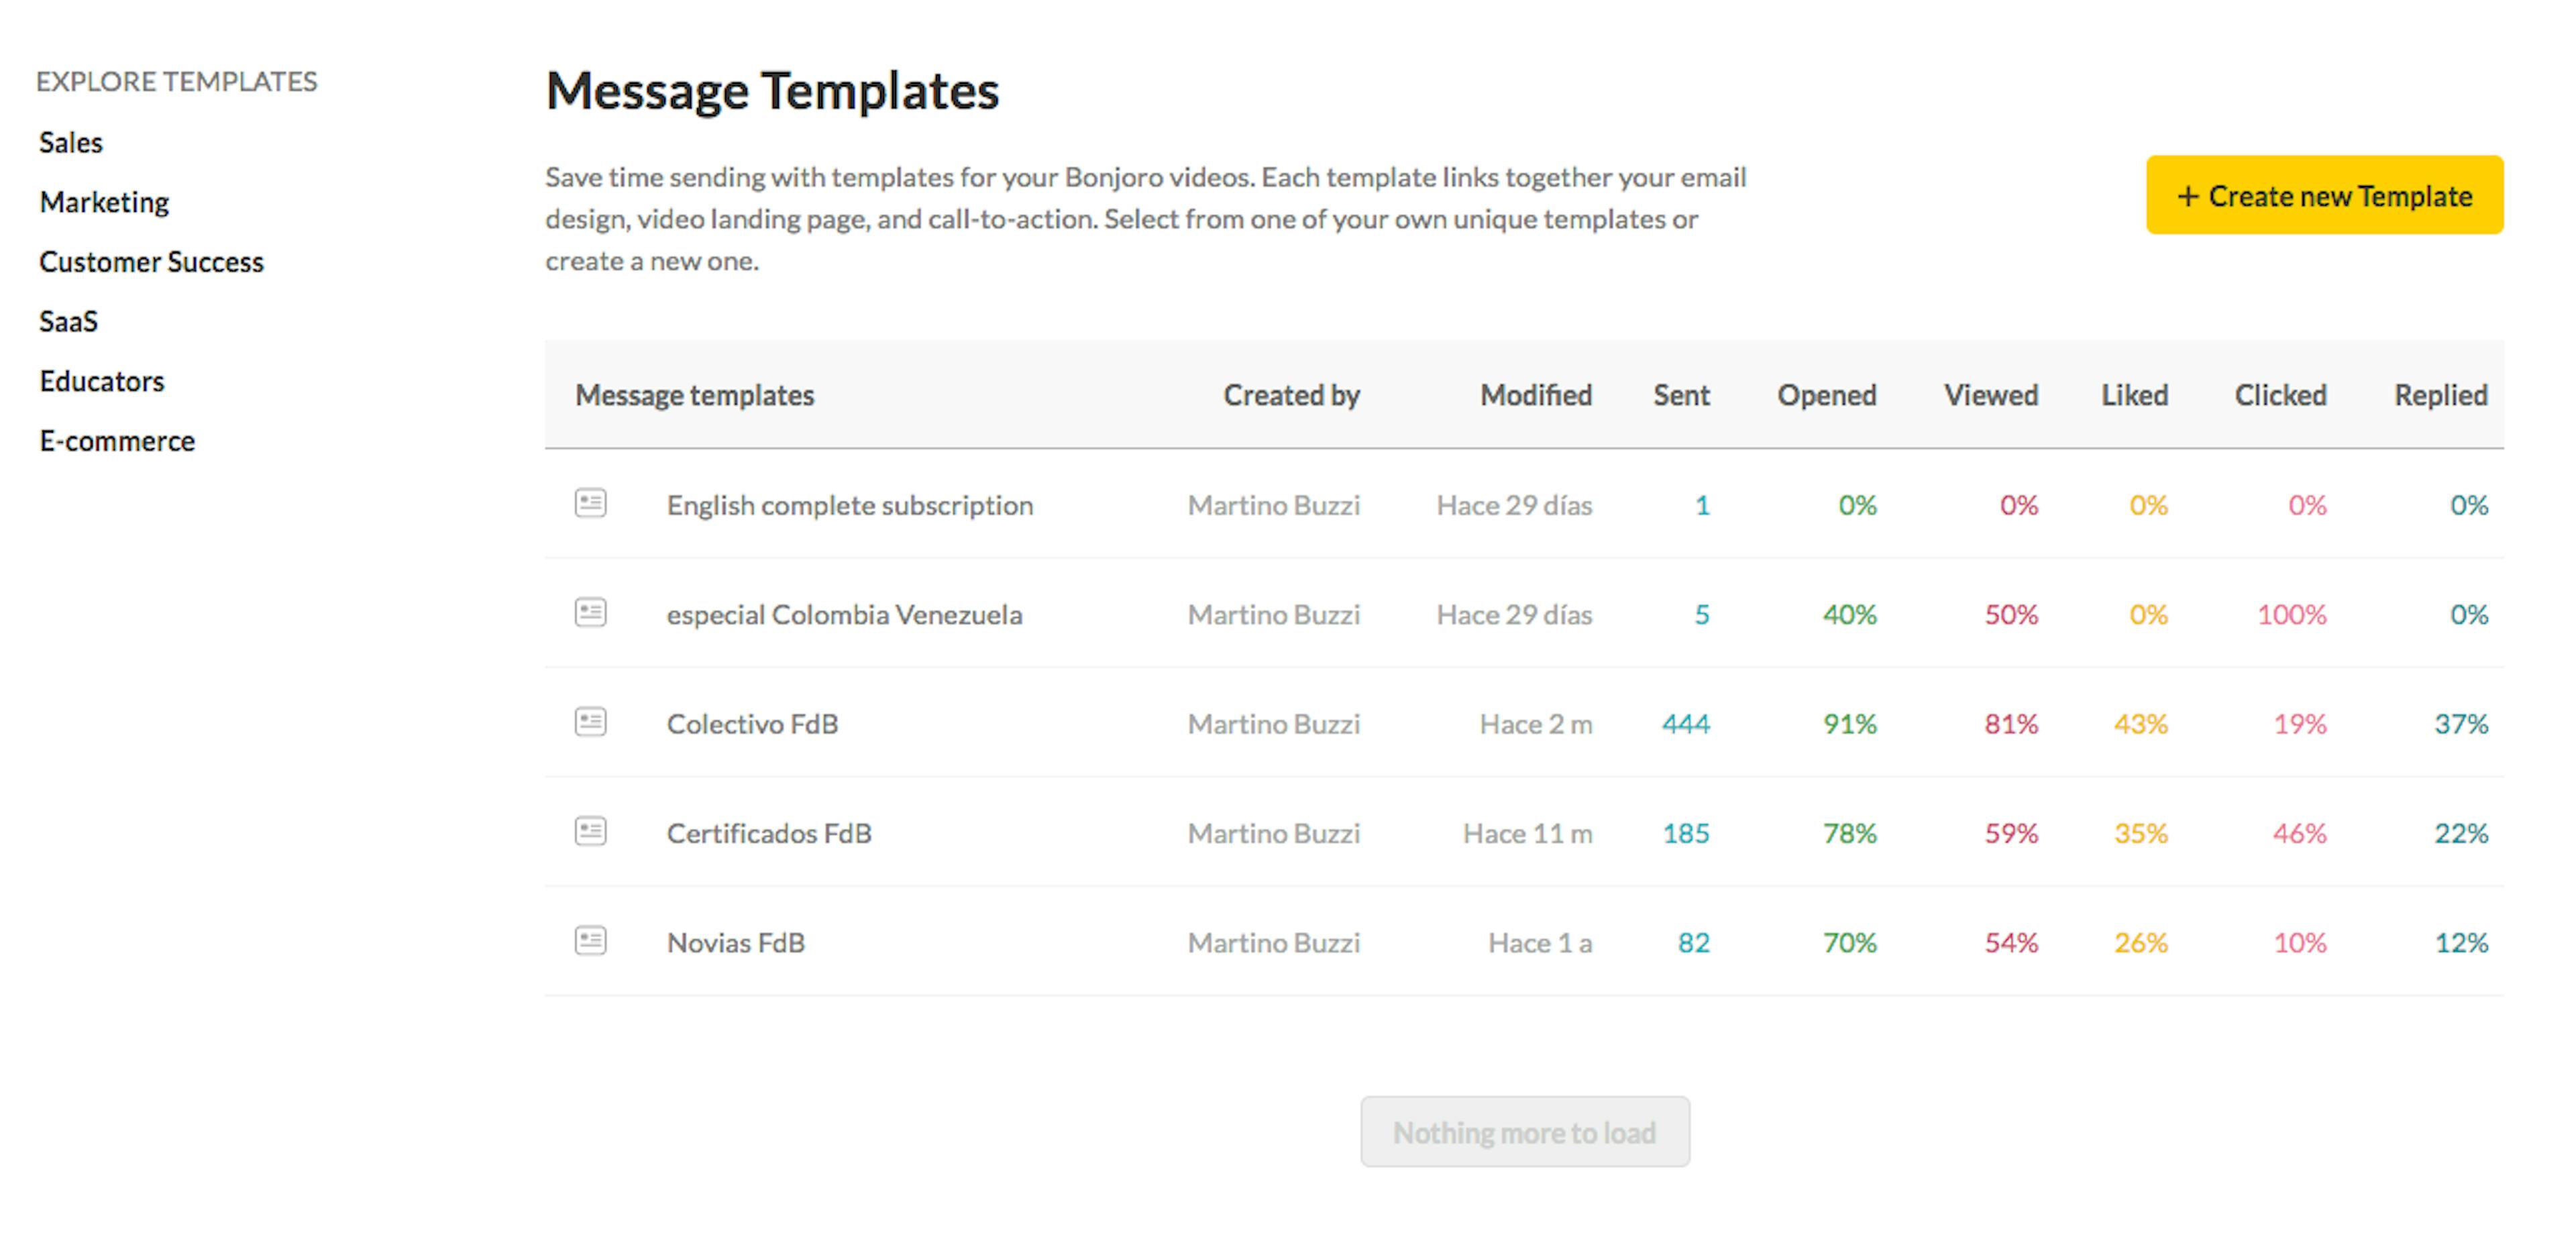Click 43% liked for Colectivo FdB
The width and height of the screenshot is (2576, 1247).
click(2140, 724)
